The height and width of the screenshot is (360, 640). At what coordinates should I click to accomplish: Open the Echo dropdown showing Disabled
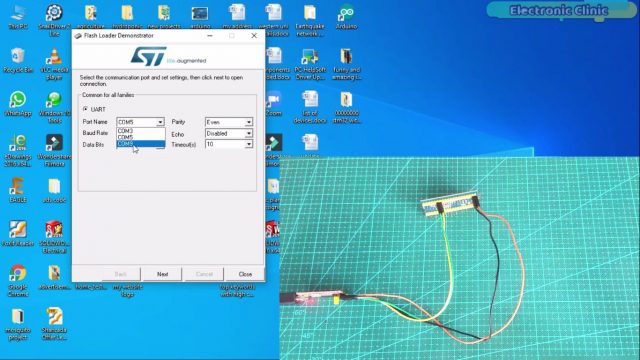(x=229, y=133)
